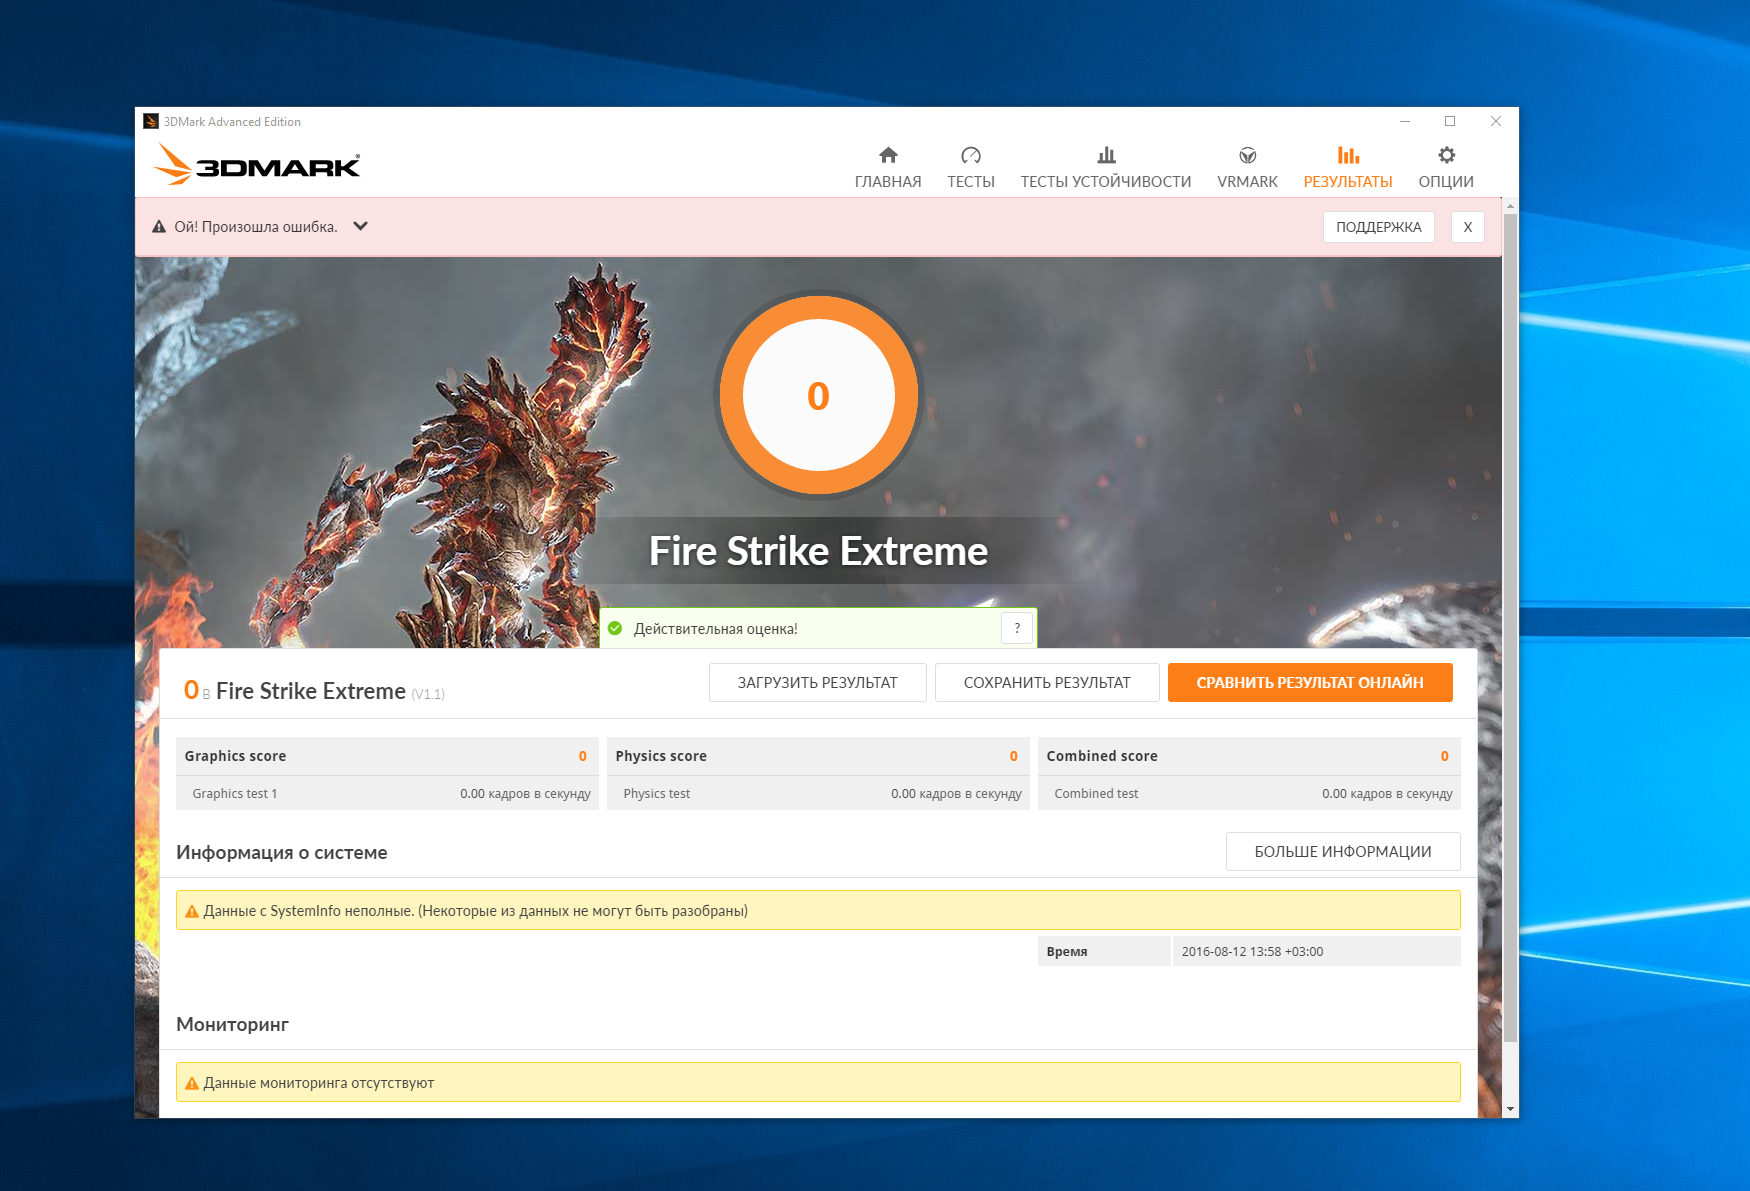Click the gear icon above ОПЦИИ
This screenshot has height=1191, width=1750.
pyautogui.click(x=1446, y=155)
